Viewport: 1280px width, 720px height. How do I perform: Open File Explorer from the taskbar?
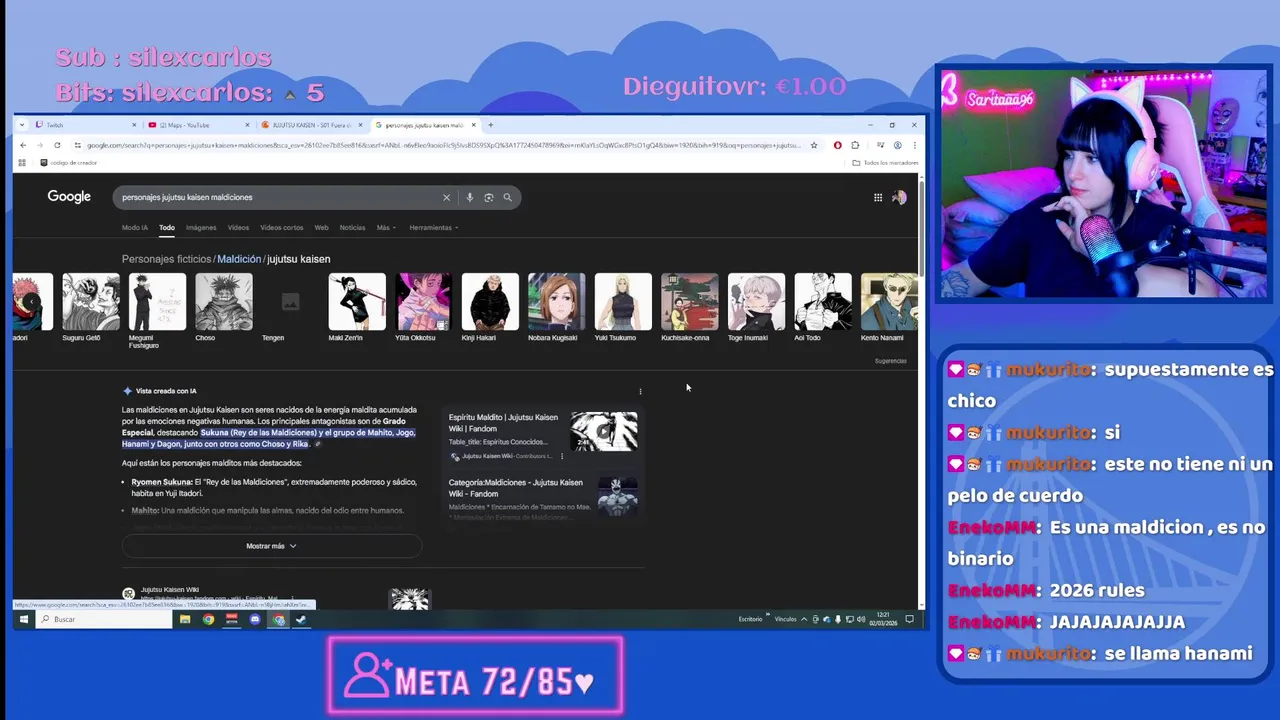185,619
